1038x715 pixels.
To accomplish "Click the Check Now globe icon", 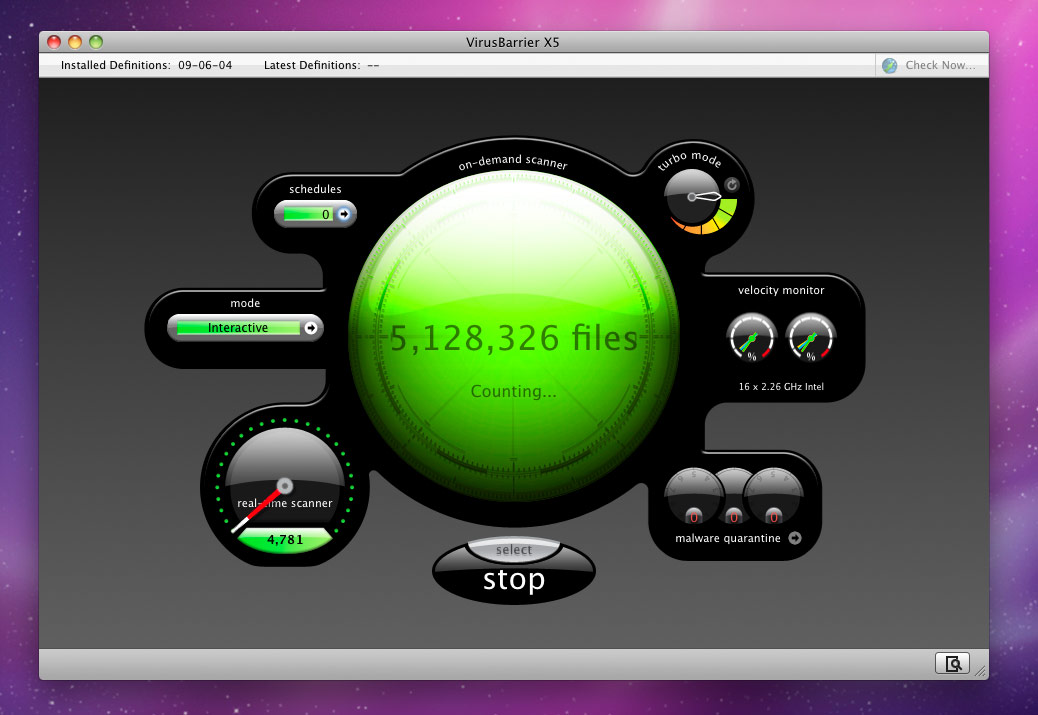I will [x=889, y=65].
